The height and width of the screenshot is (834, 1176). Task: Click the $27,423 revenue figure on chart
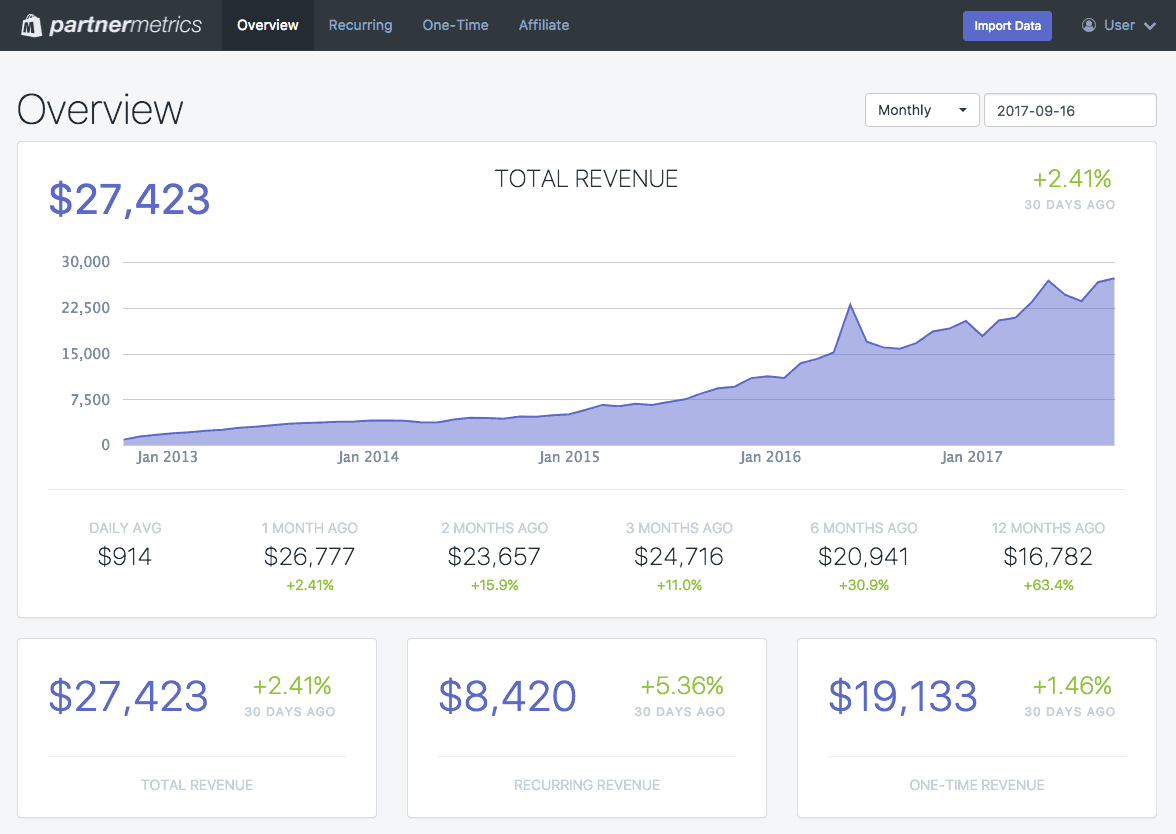click(x=129, y=199)
